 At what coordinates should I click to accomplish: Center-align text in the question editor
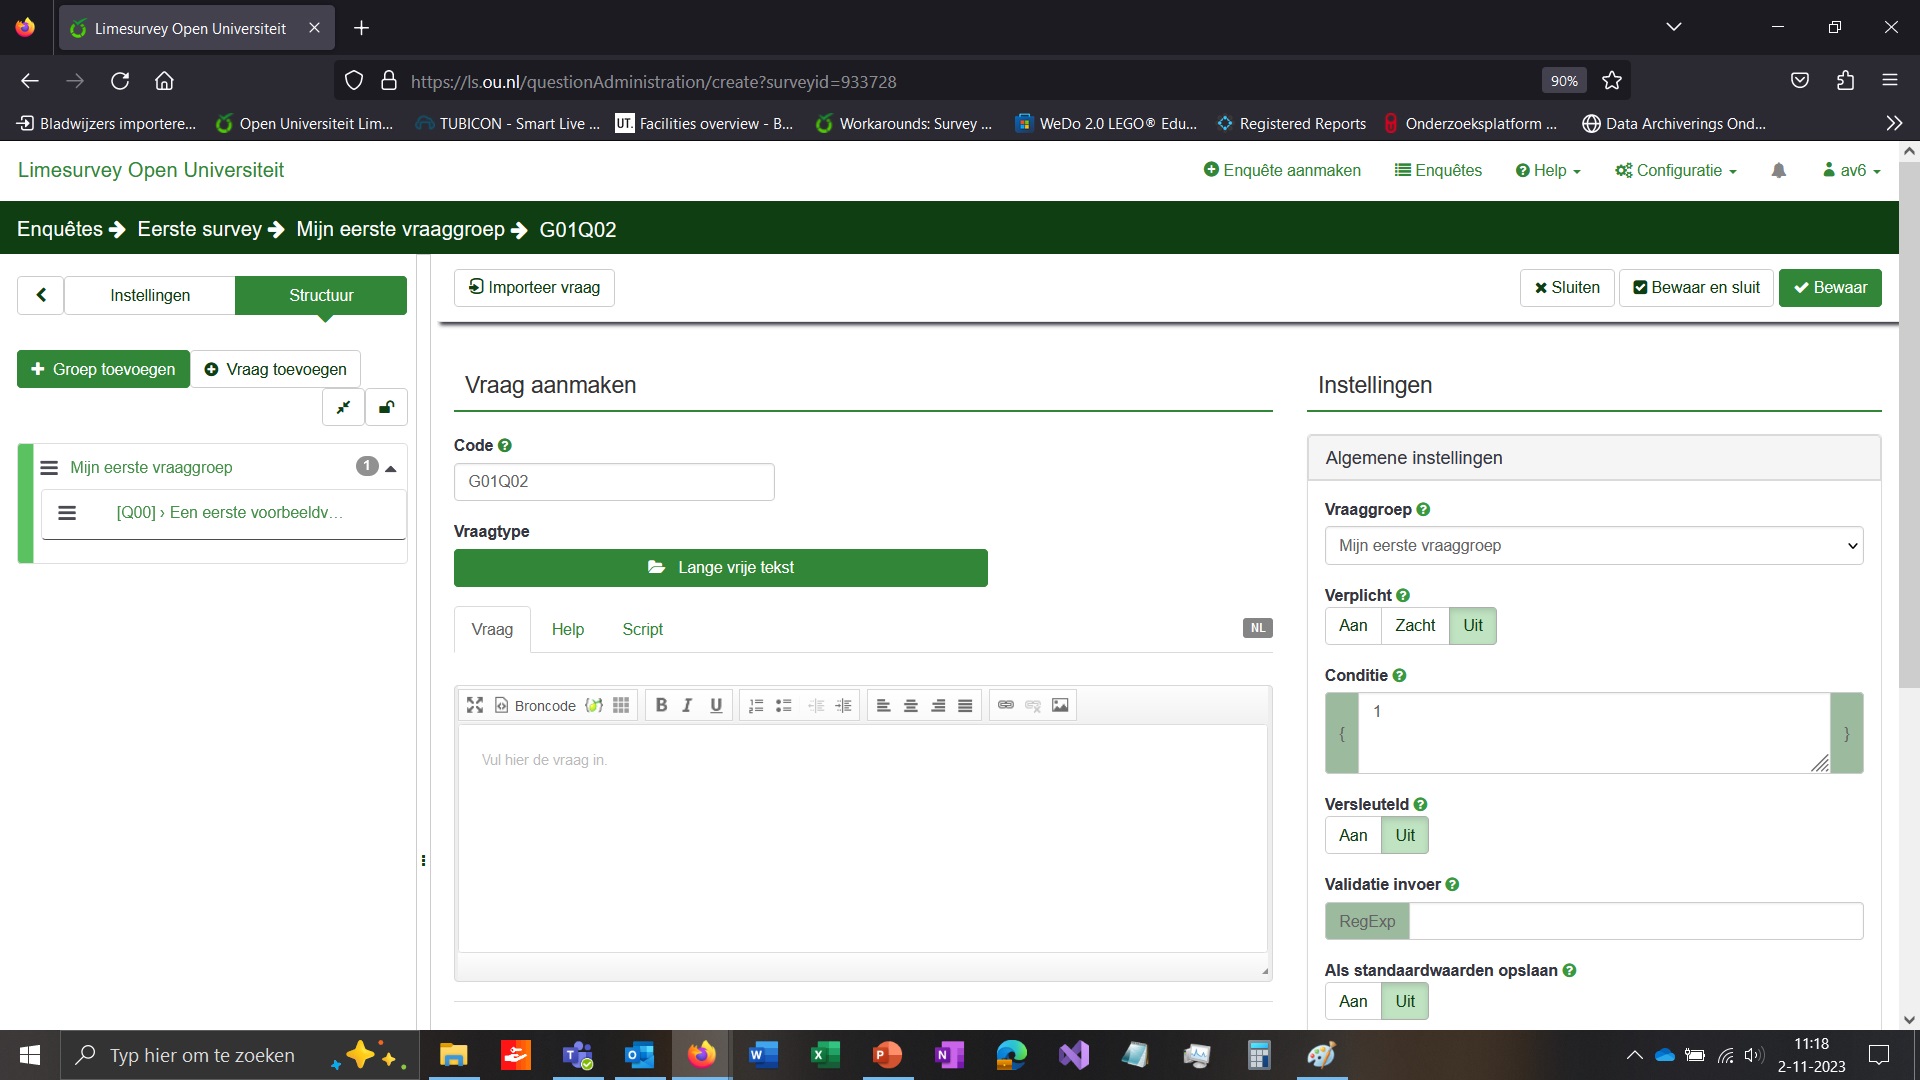coord(911,705)
